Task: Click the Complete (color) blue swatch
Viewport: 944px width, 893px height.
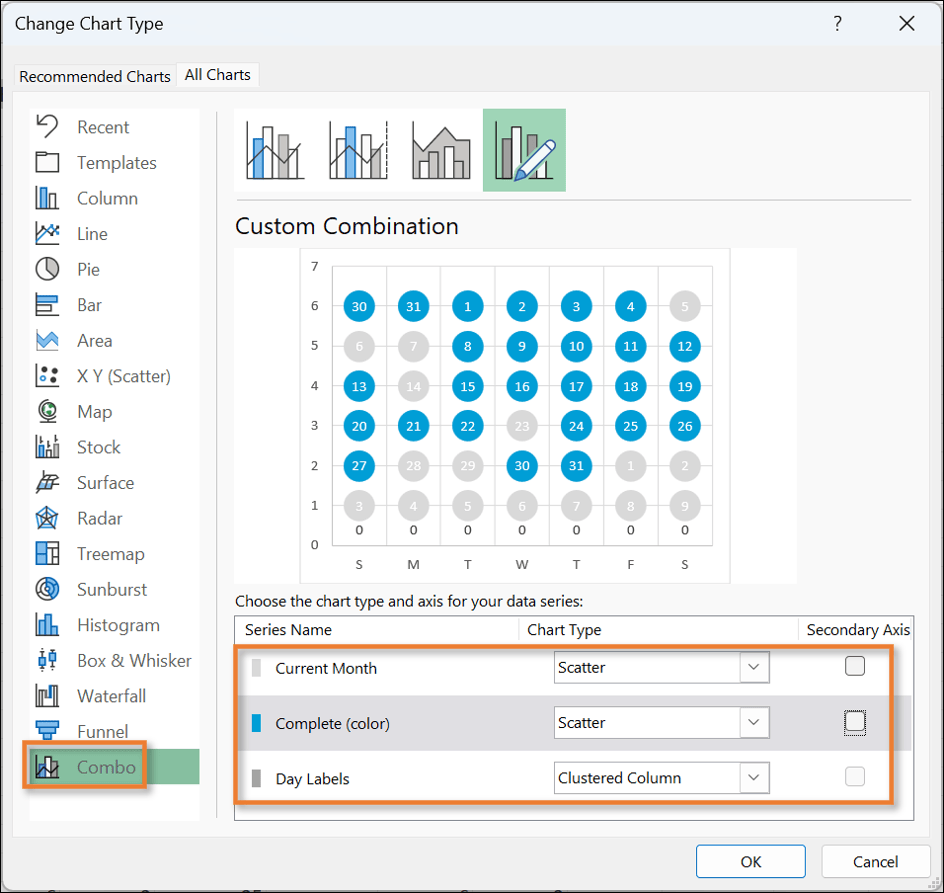Action: click(x=256, y=723)
